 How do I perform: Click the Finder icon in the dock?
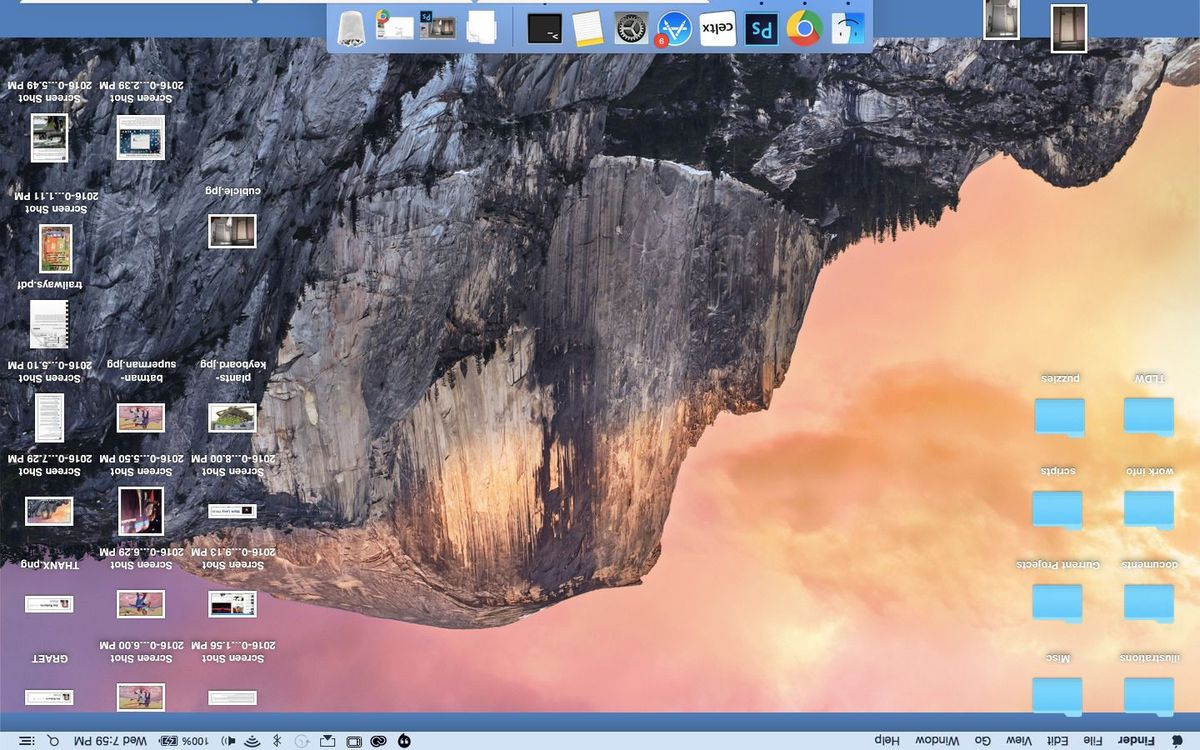[848, 28]
